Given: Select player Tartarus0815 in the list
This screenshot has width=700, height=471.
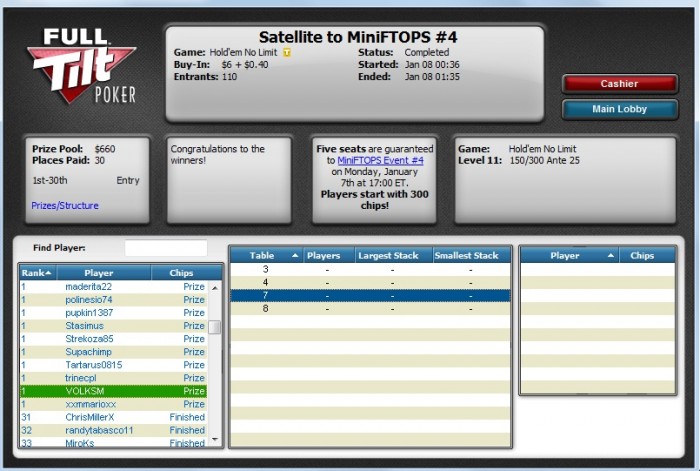Looking at the screenshot, I should pos(113,365).
